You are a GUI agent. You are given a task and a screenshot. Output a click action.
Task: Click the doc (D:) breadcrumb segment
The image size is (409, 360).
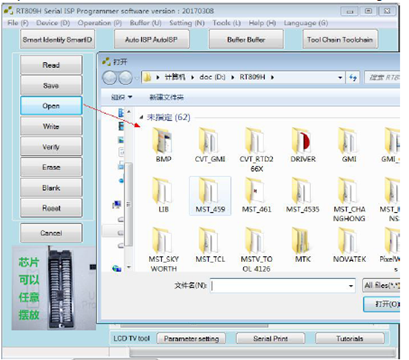[212, 77]
